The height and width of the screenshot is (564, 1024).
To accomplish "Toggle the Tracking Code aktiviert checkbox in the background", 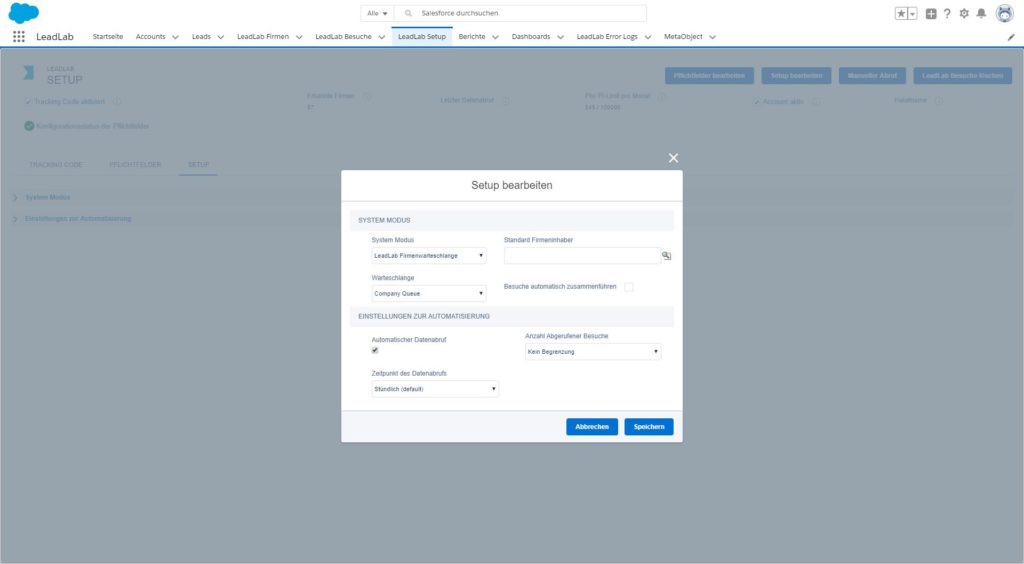I will 28,102.
